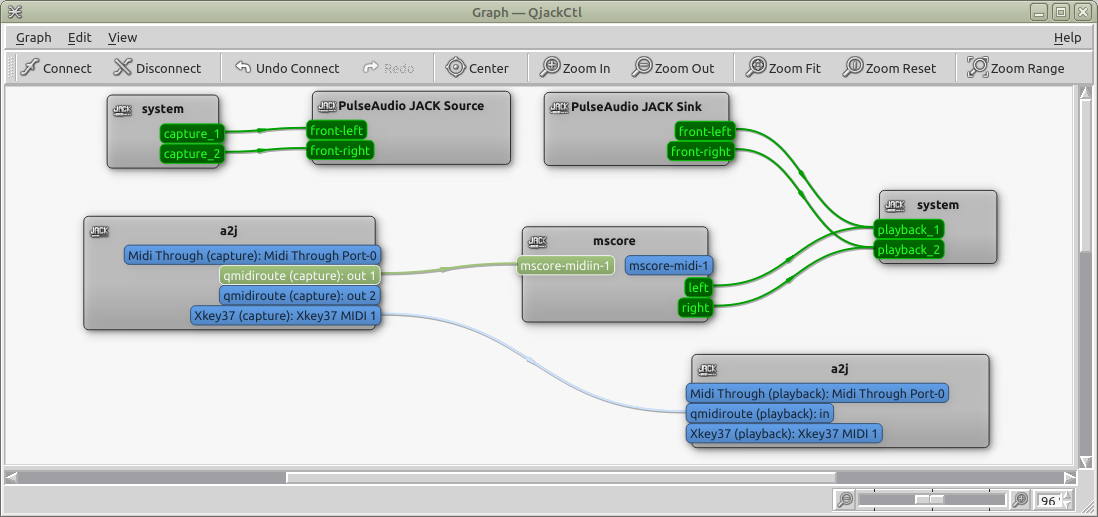Select qmidiroute (playback): in port
The width and height of the screenshot is (1098, 517).
click(x=759, y=413)
